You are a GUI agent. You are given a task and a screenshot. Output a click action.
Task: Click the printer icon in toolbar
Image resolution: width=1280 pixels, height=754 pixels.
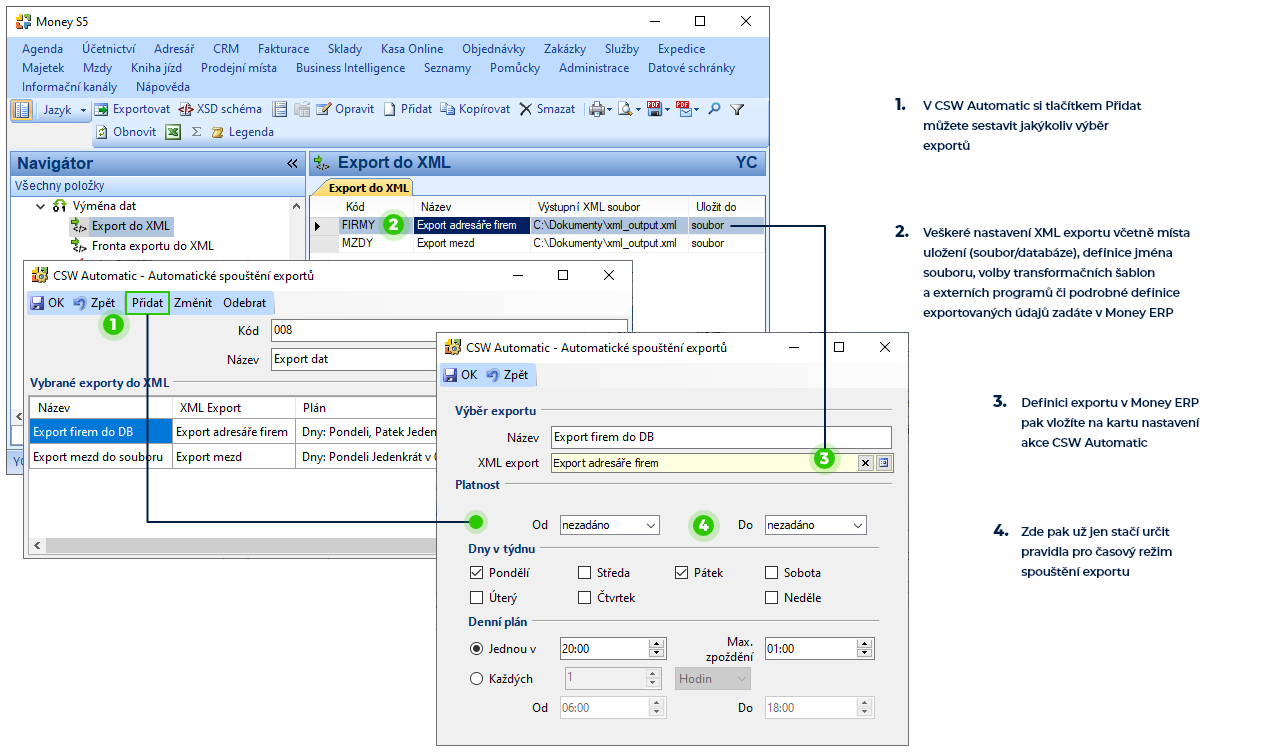click(x=597, y=109)
